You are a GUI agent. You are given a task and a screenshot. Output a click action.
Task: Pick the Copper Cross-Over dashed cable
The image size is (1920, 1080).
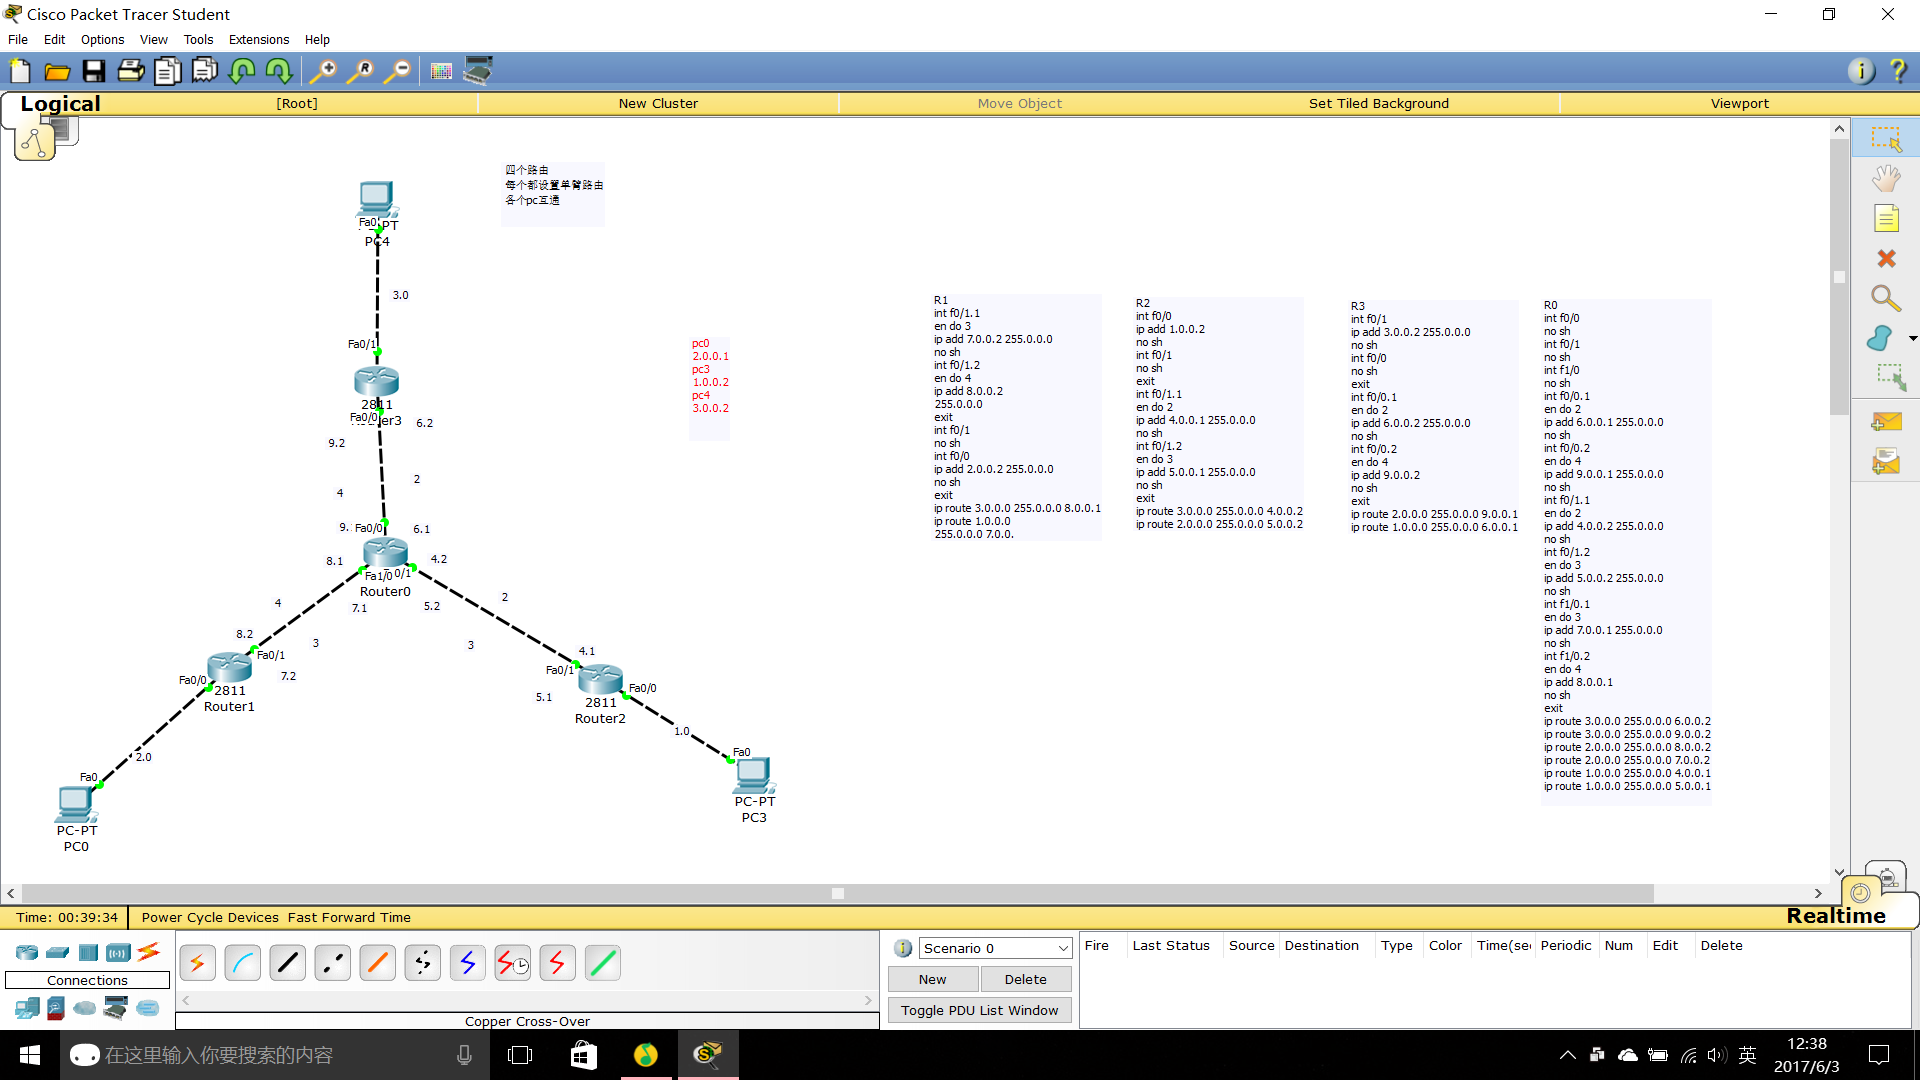point(333,963)
